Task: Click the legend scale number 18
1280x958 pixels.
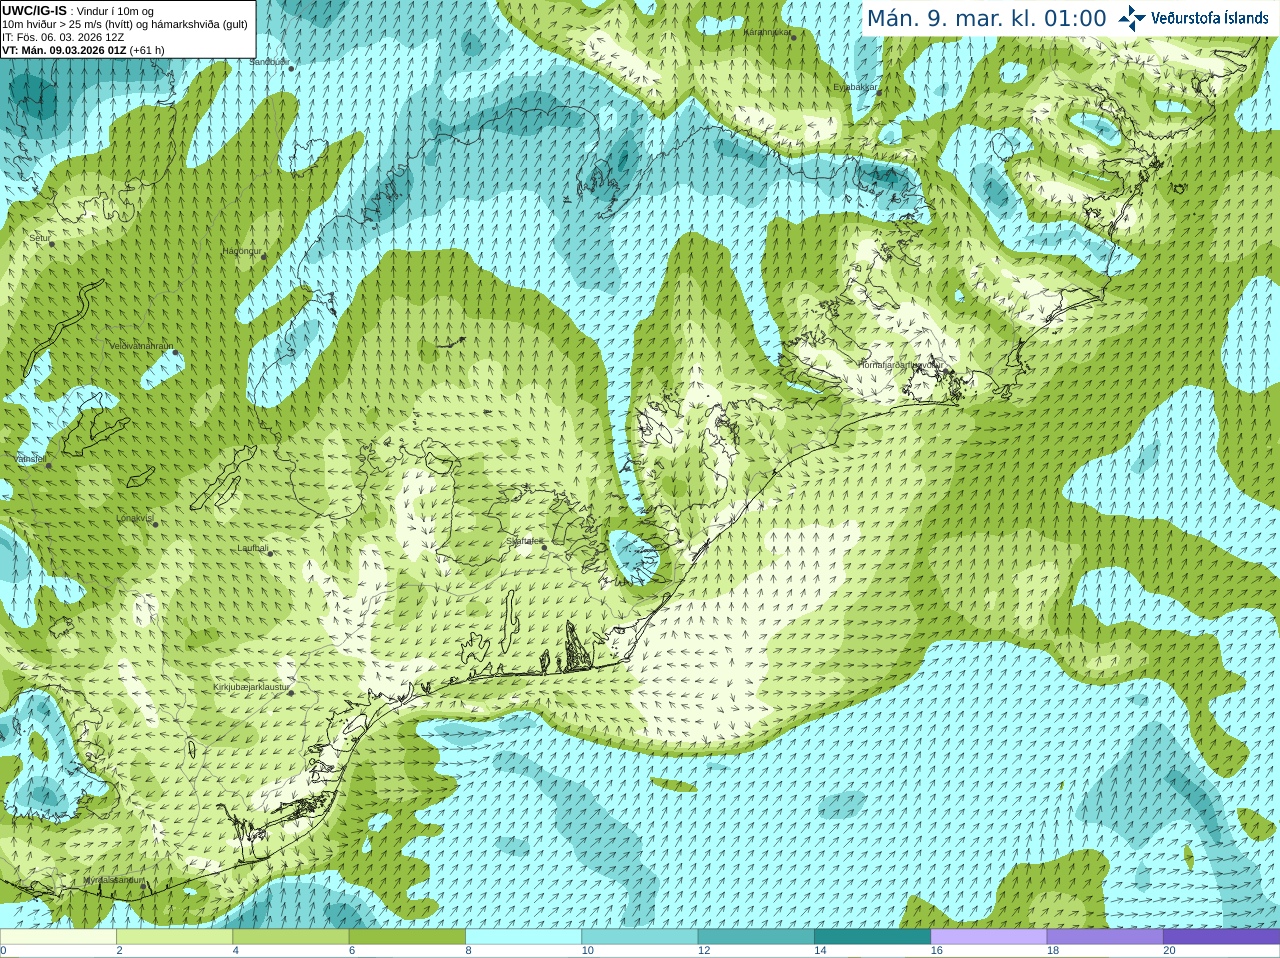Action: 1053,951
